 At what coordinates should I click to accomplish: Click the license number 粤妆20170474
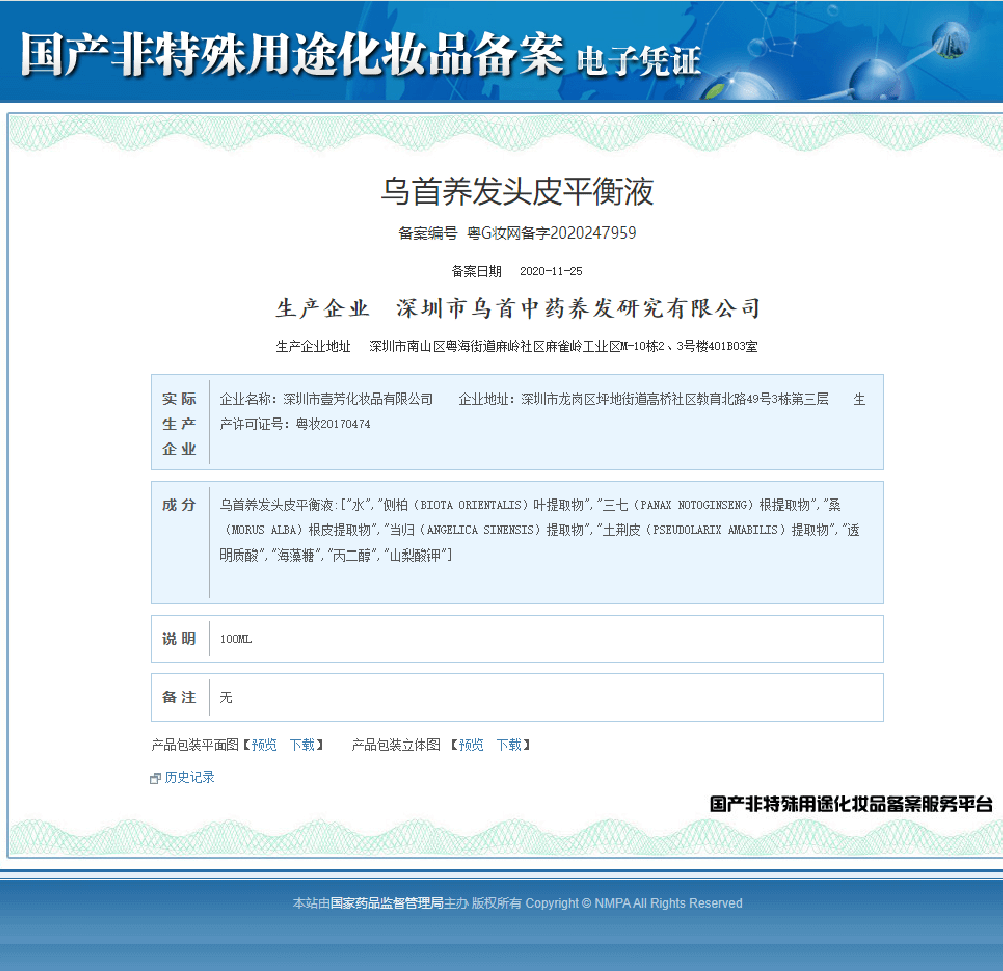(x=333, y=424)
